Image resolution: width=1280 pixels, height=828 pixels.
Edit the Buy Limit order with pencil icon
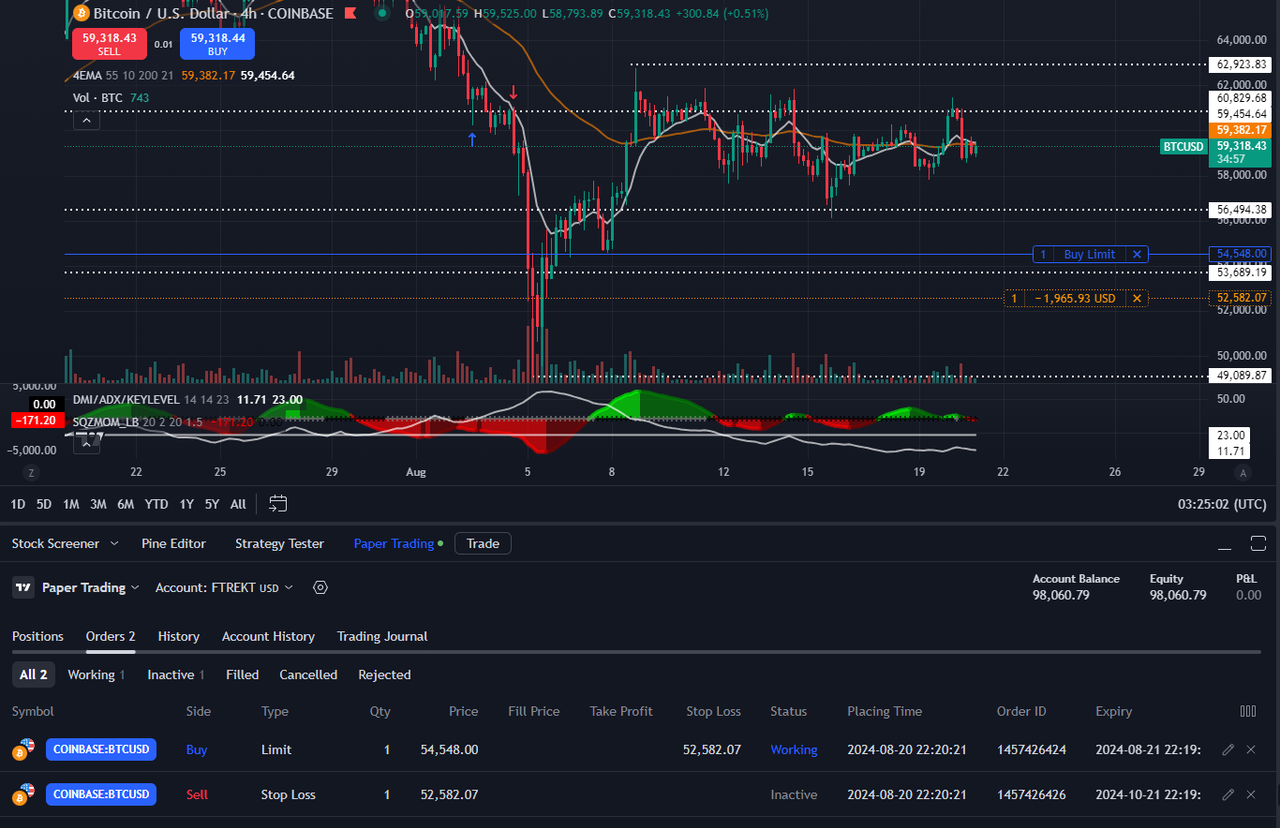pyautogui.click(x=1228, y=749)
